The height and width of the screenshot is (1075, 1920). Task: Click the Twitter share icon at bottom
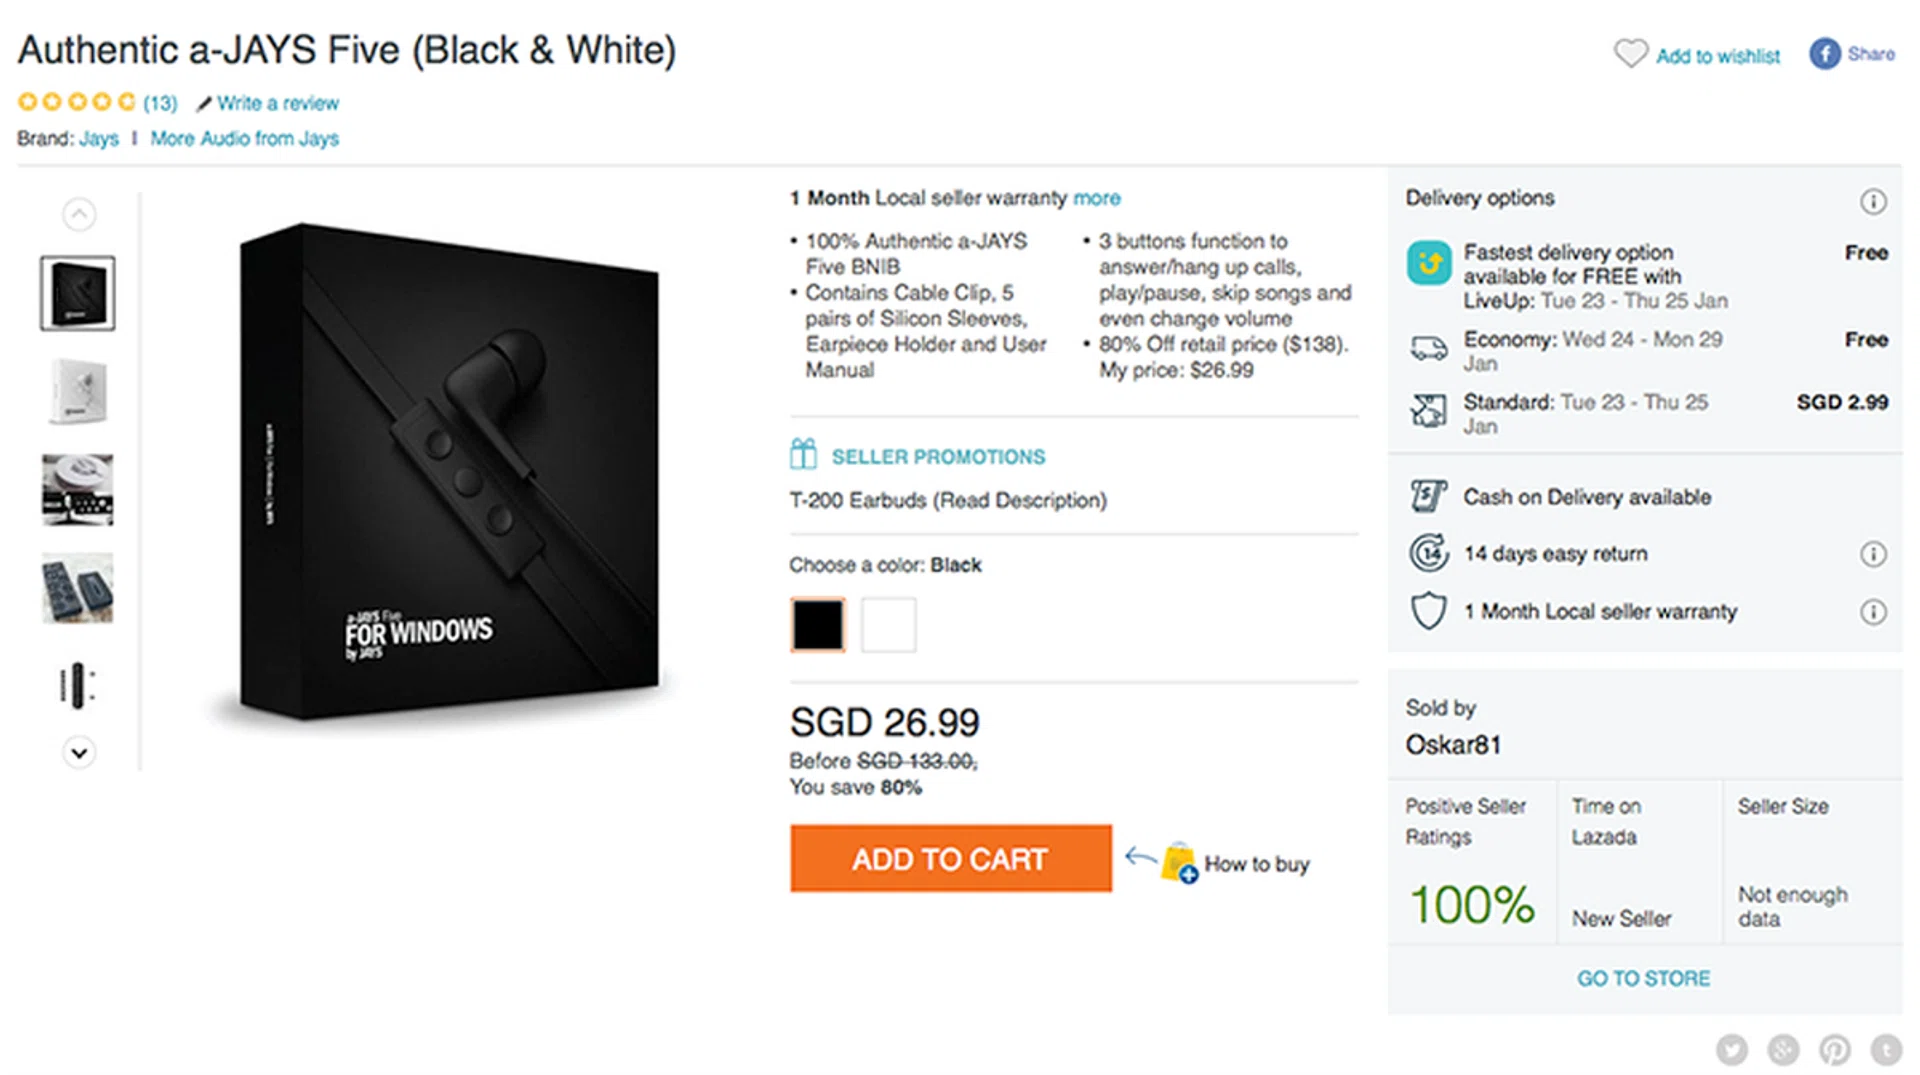point(1732,1049)
